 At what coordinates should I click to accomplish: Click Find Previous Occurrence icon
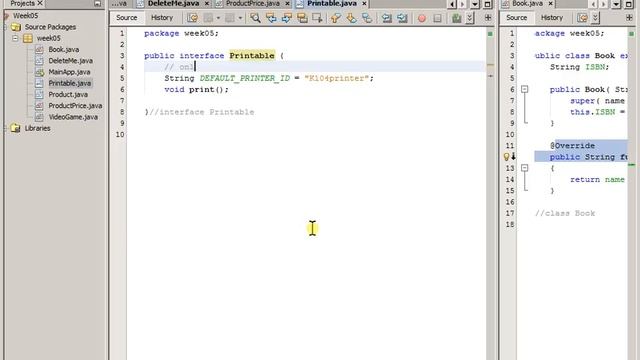(x=271, y=18)
